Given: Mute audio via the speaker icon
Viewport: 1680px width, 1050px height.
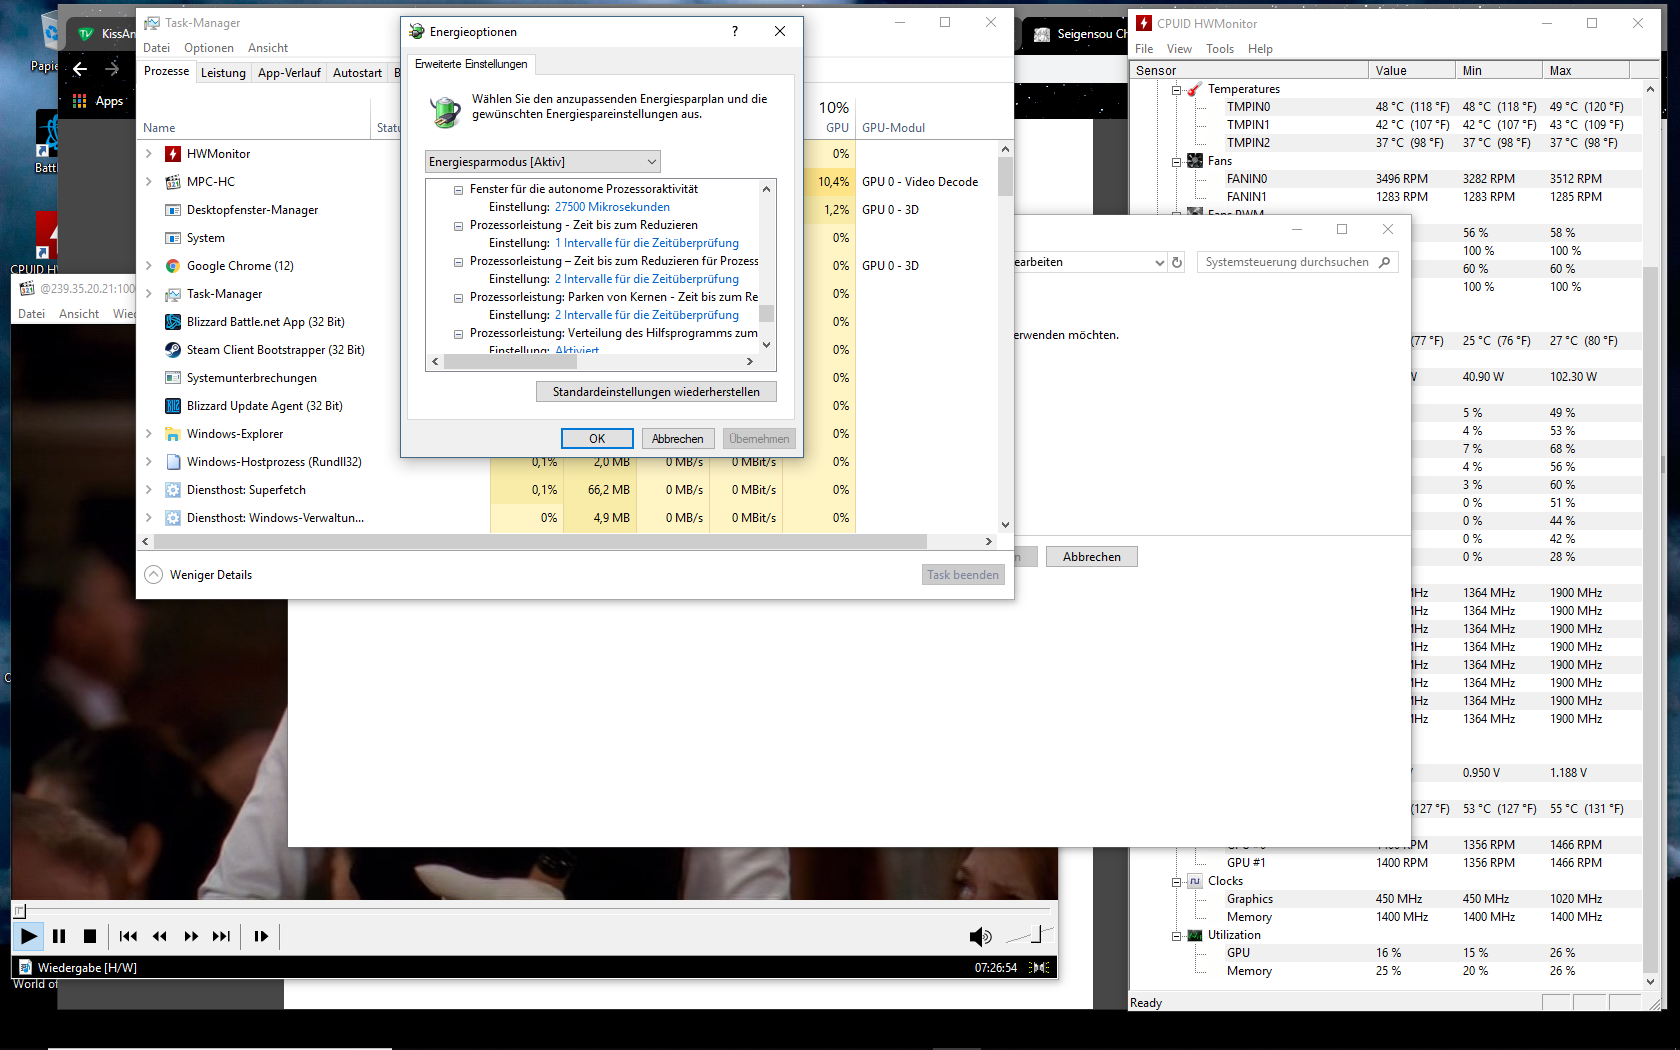Looking at the screenshot, I should pyautogui.click(x=980, y=936).
